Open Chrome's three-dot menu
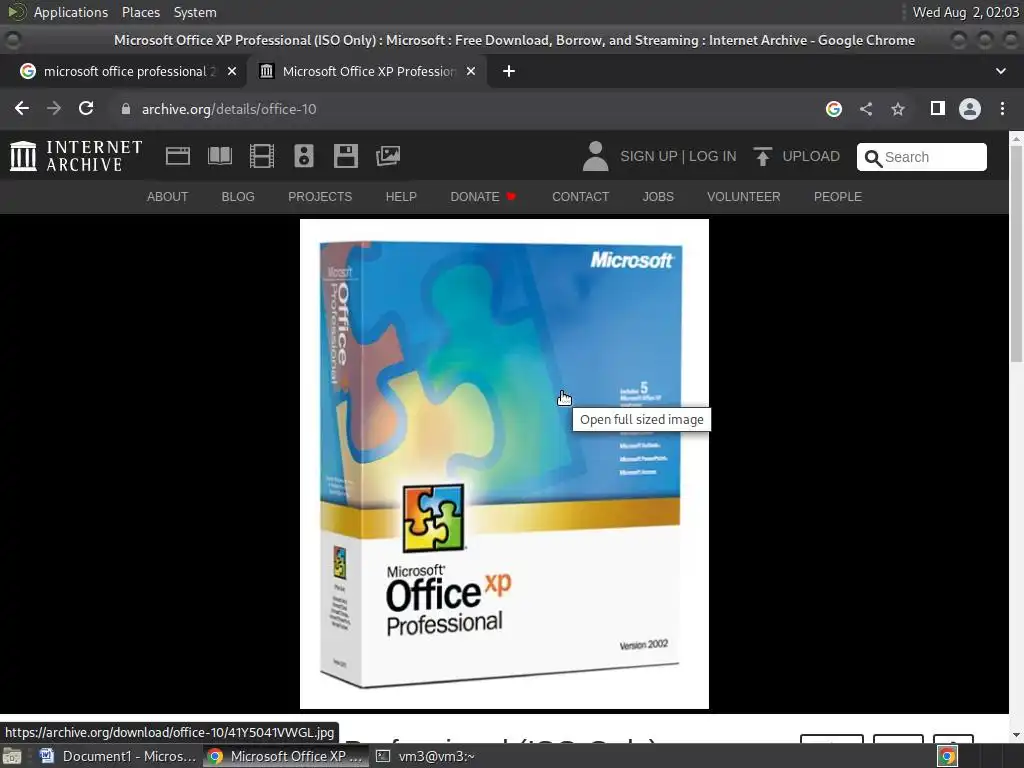 click(1002, 108)
